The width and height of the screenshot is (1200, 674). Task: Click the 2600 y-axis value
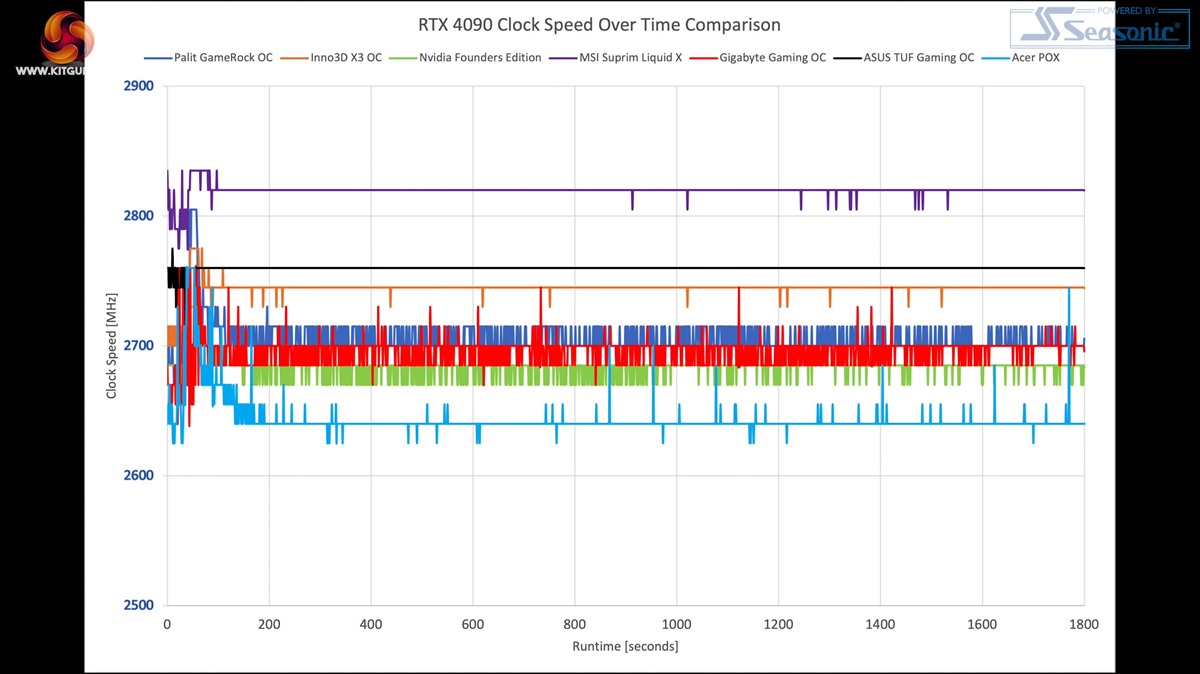coord(139,475)
